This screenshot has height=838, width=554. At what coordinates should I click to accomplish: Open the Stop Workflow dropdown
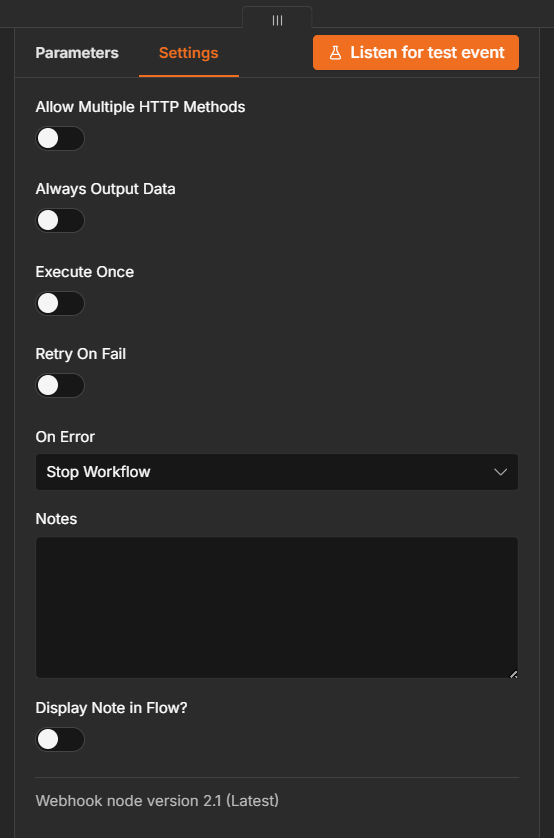point(277,472)
